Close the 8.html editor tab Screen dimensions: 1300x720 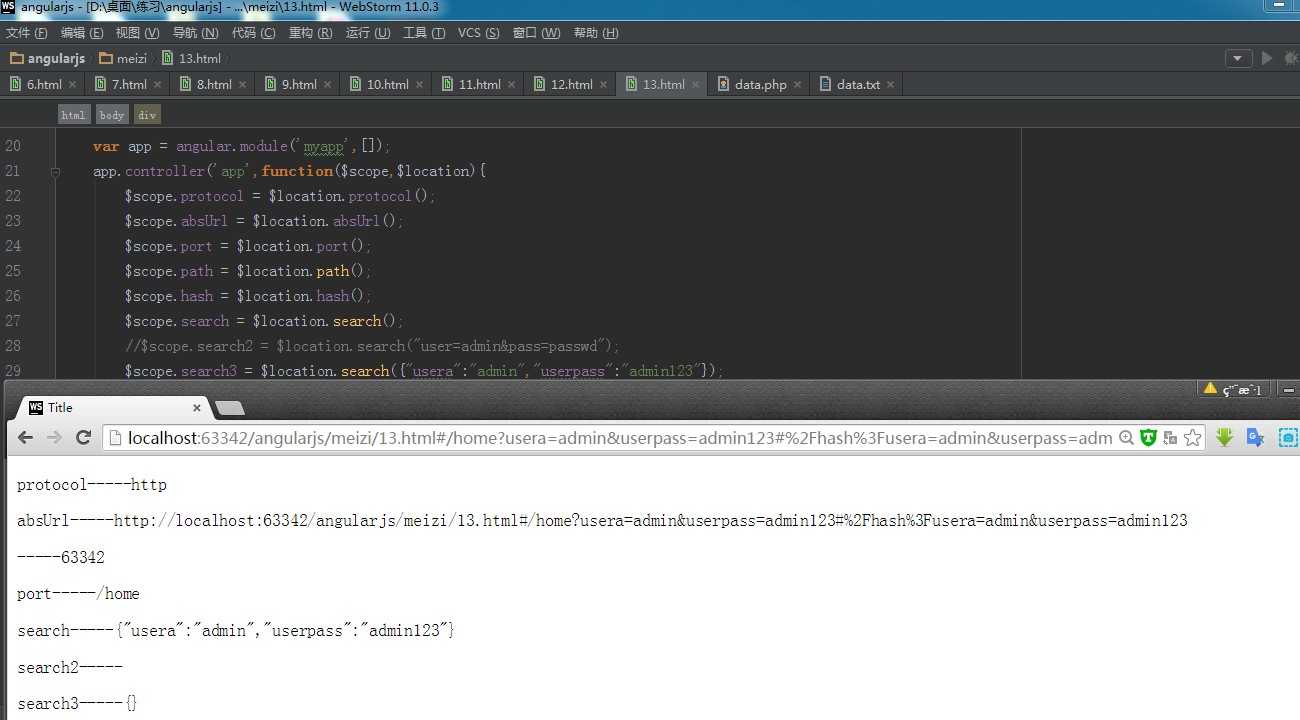pos(242,85)
